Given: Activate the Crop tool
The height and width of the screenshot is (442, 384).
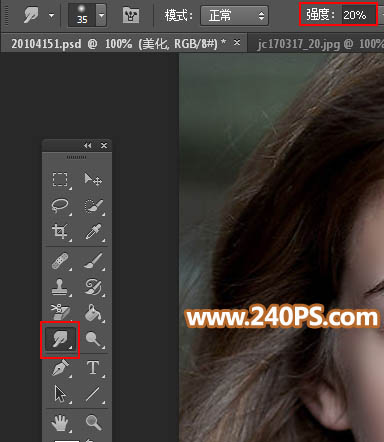Looking at the screenshot, I should pyautogui.click(x=60, y=232).
